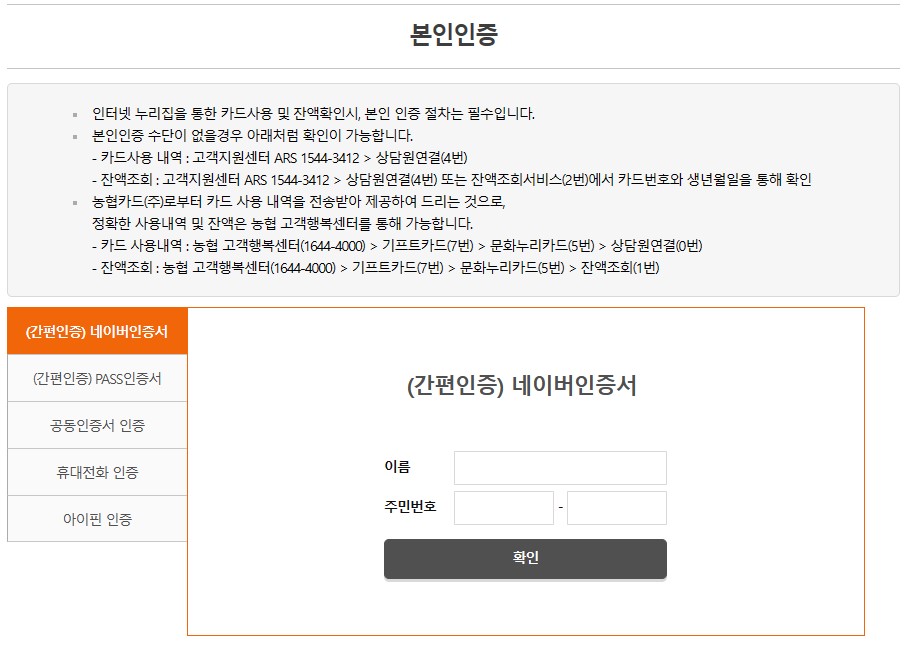Switch to (간편인증) PASS인증서 tab
Screen dimensions: 910x647
tap(98, 378)
